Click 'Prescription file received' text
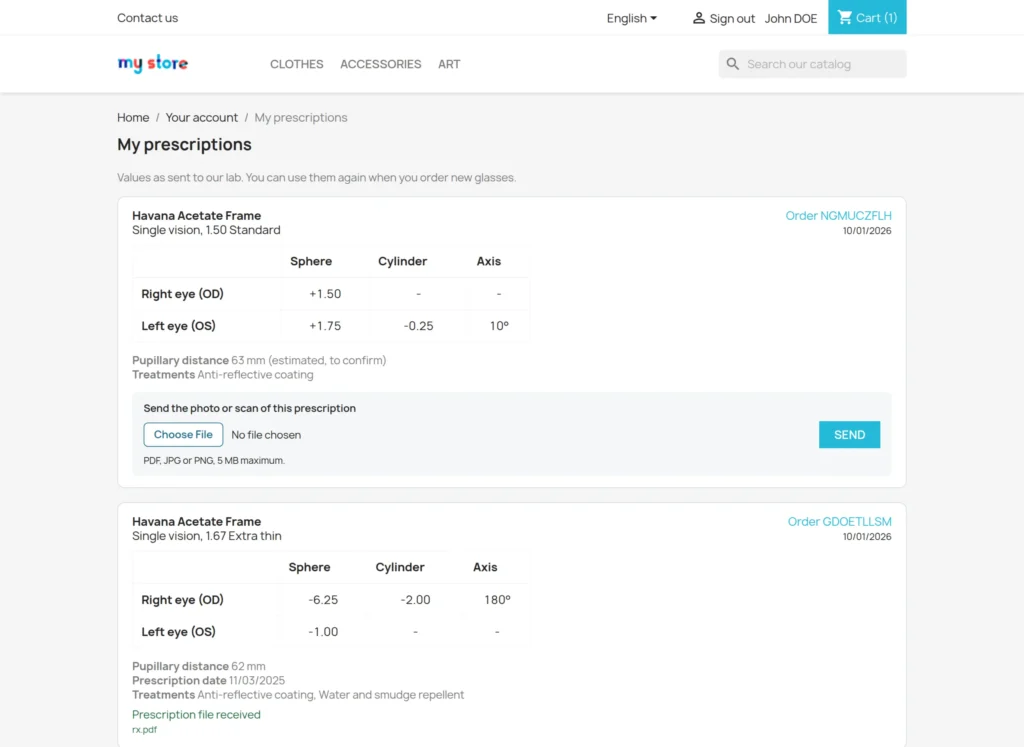Image resolution: width=1024 pixels, height=747 pixels. point(196,715)
